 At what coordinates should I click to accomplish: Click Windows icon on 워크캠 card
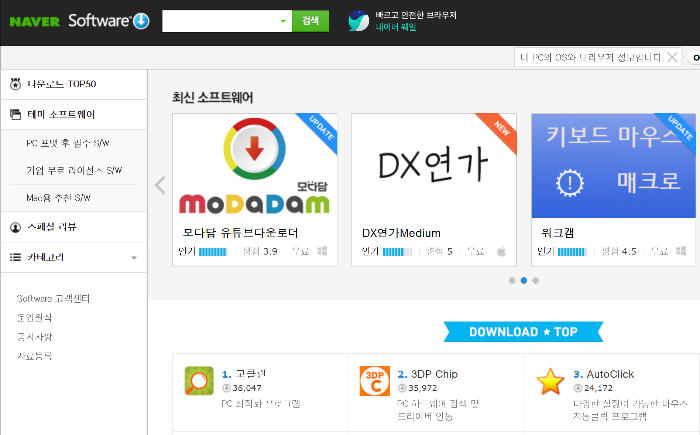tap(681, 251)
